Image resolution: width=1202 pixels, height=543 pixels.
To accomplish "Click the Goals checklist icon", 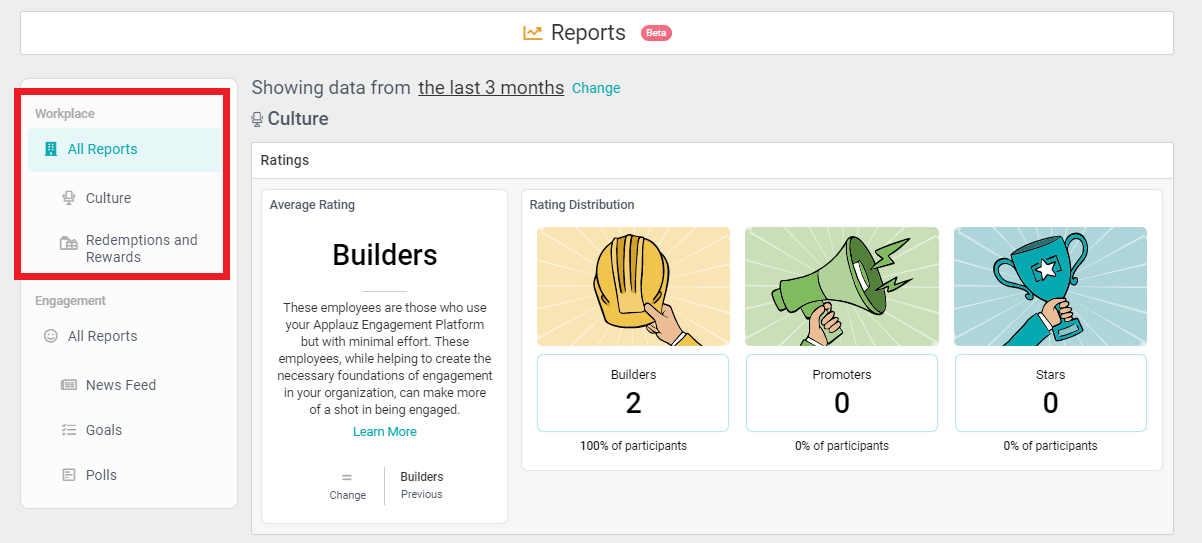I will (69, 430).
